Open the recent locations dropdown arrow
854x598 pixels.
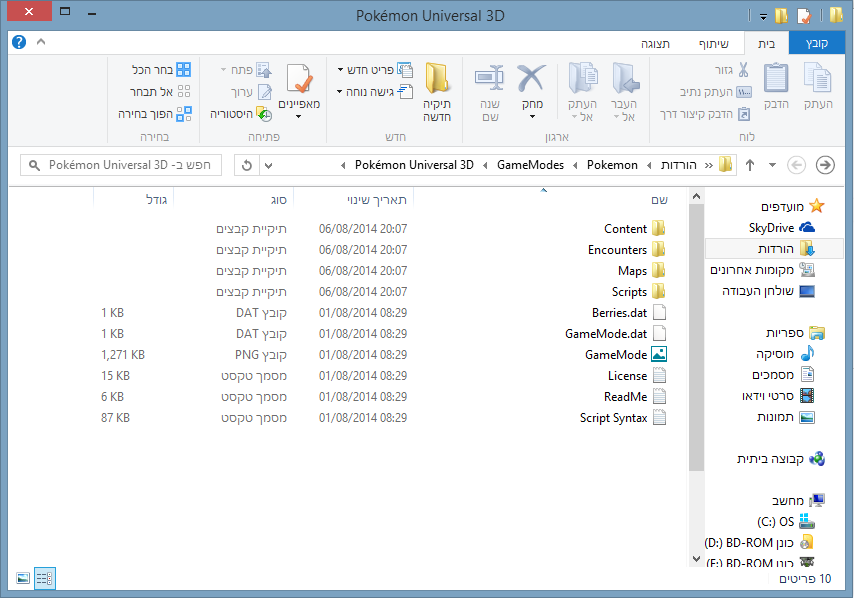(772, 165)
